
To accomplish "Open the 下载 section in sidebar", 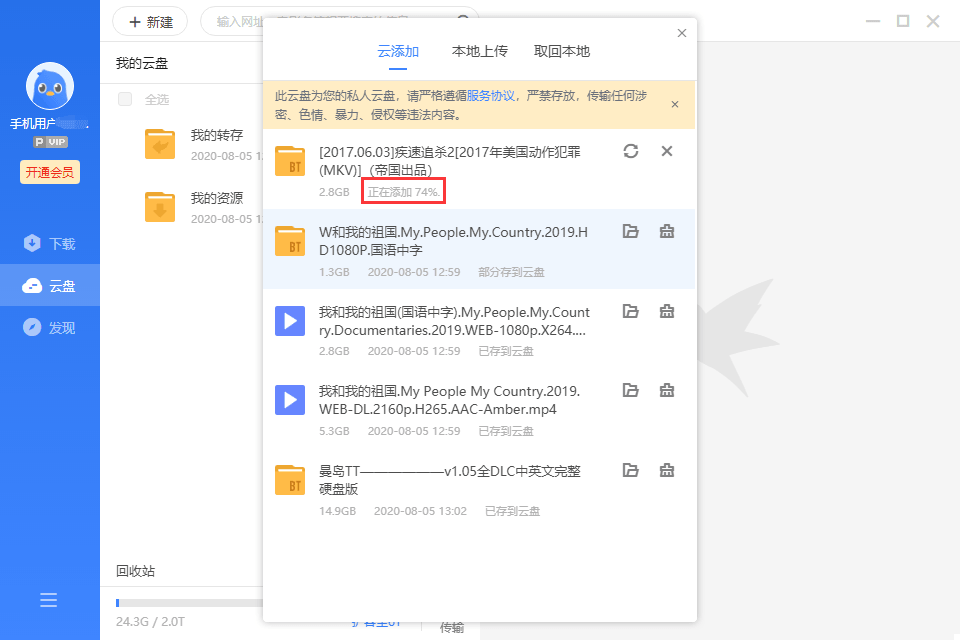I will 50,244.
